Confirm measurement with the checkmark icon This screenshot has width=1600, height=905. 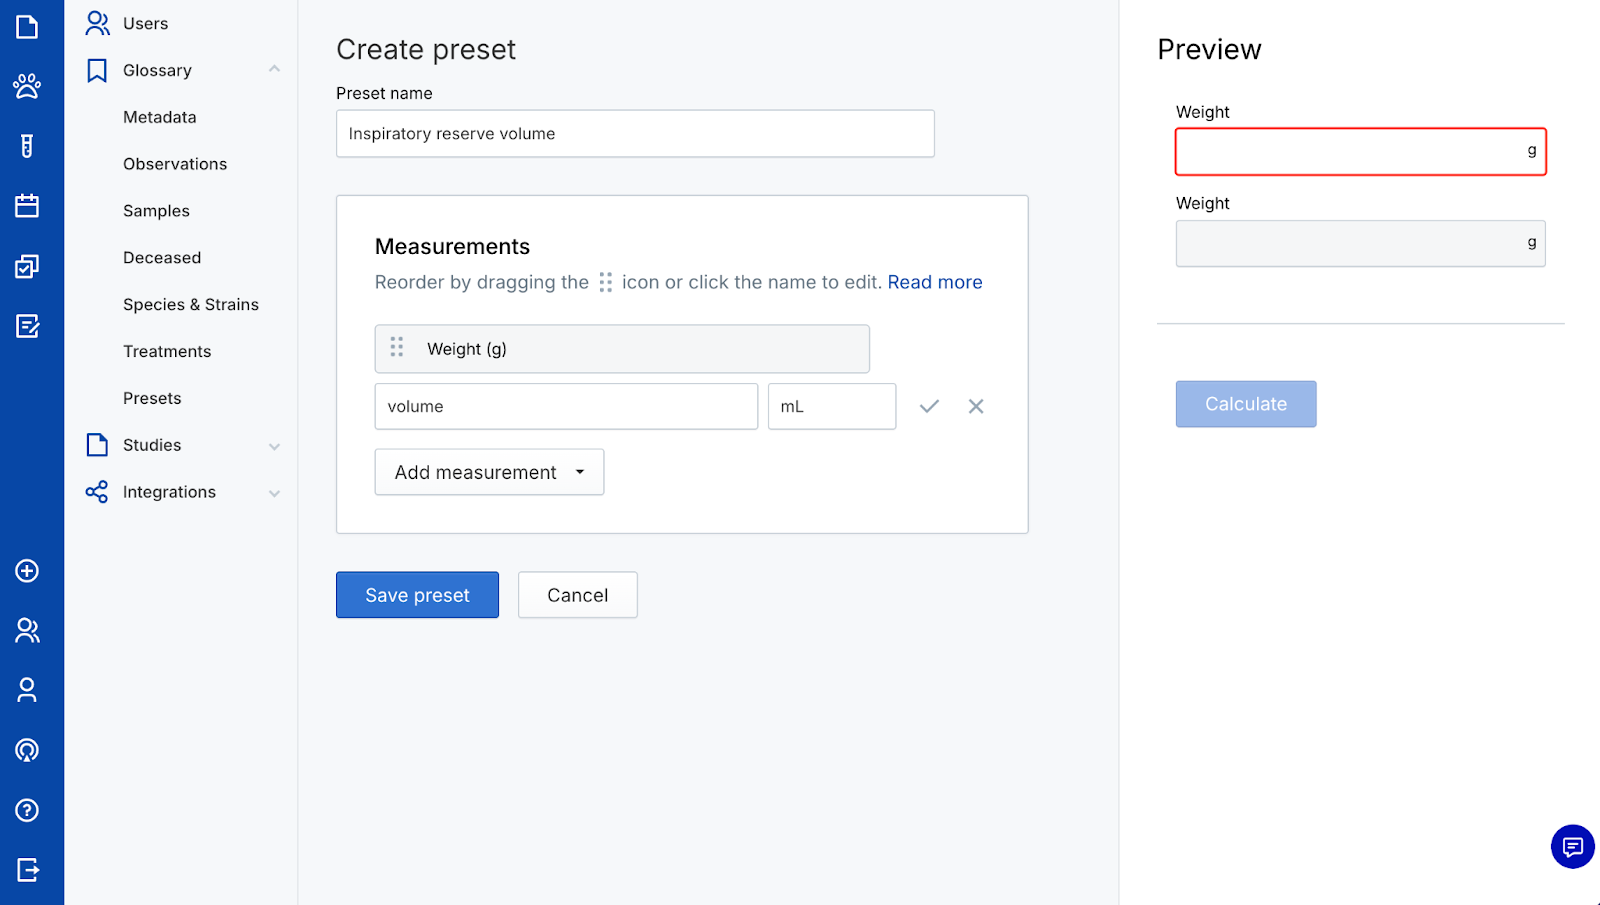tap(929, 406)
